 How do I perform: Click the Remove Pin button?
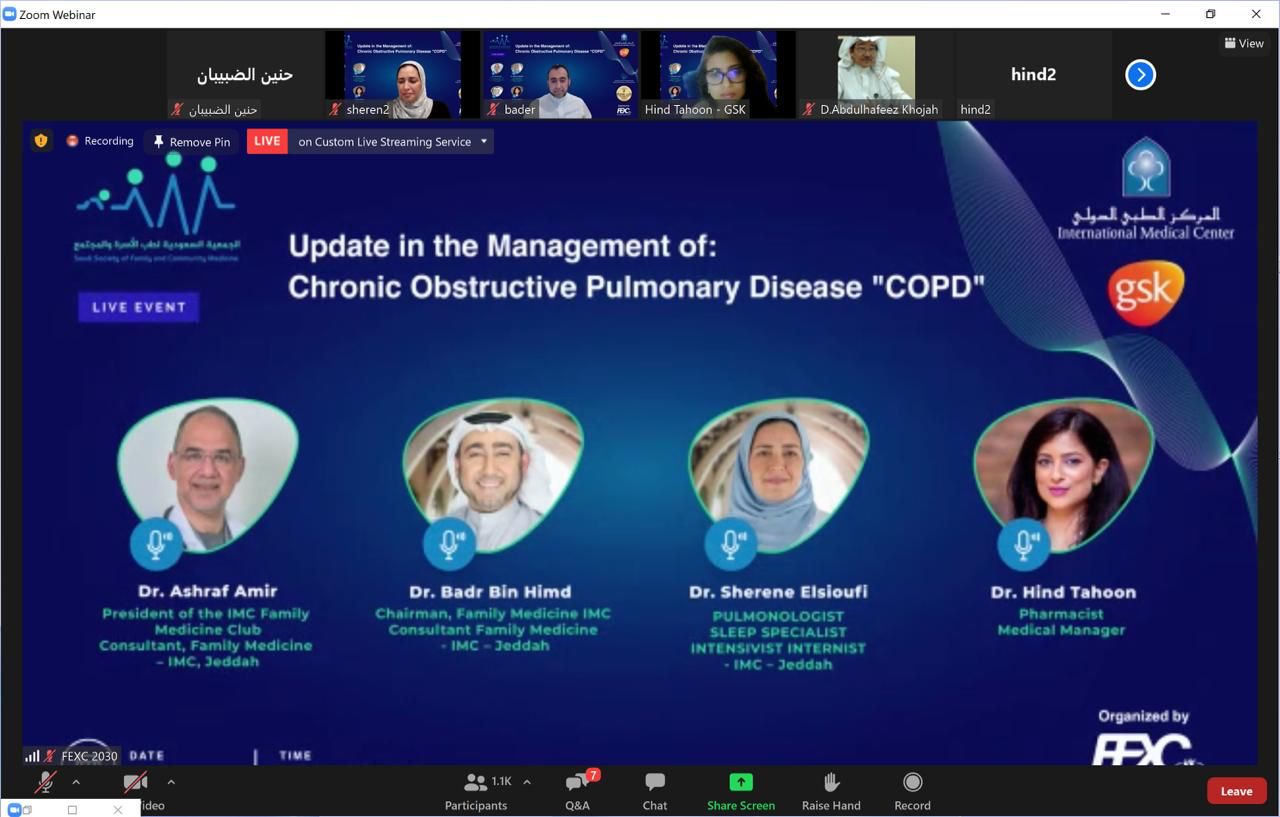point(191,142)
